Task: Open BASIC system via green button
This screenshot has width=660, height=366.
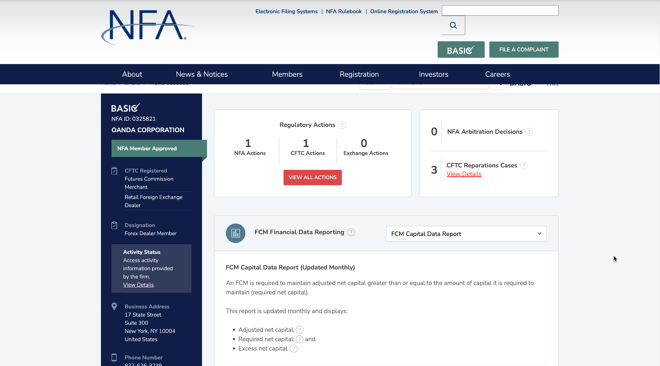Action: pyautogui.click(x=461, y=50)
